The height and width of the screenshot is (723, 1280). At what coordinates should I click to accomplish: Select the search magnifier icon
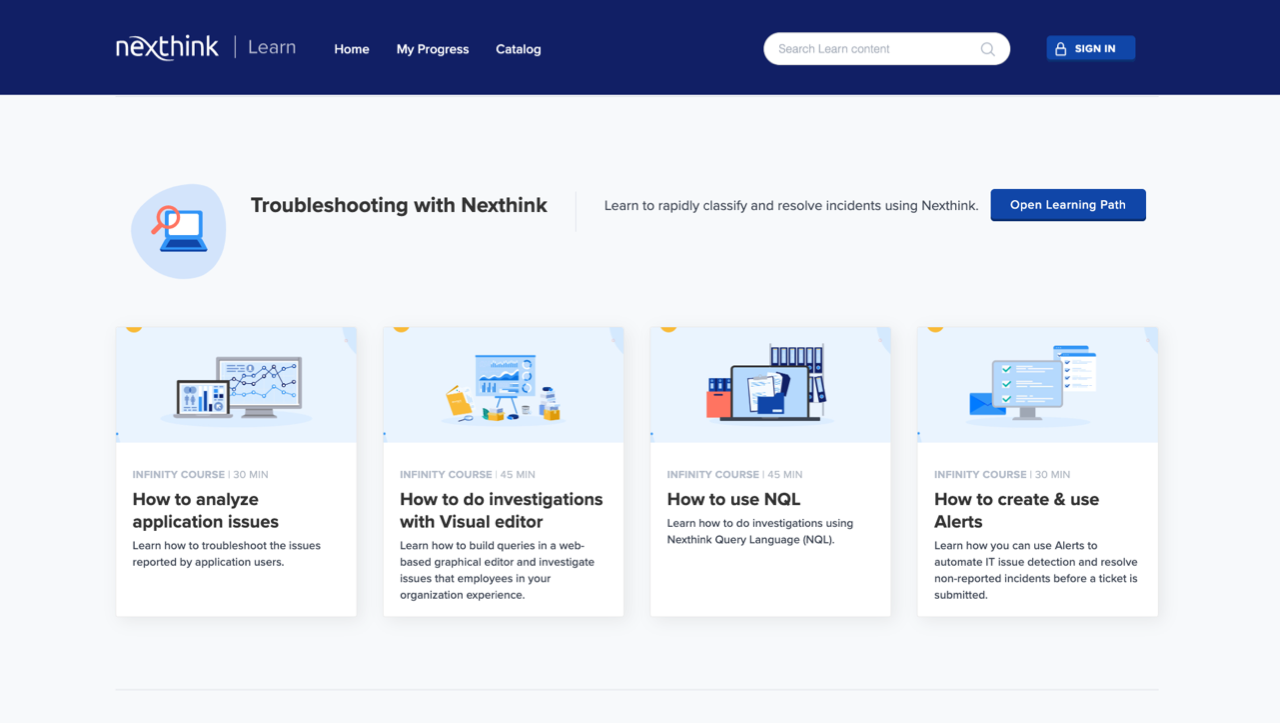[987, 48]
